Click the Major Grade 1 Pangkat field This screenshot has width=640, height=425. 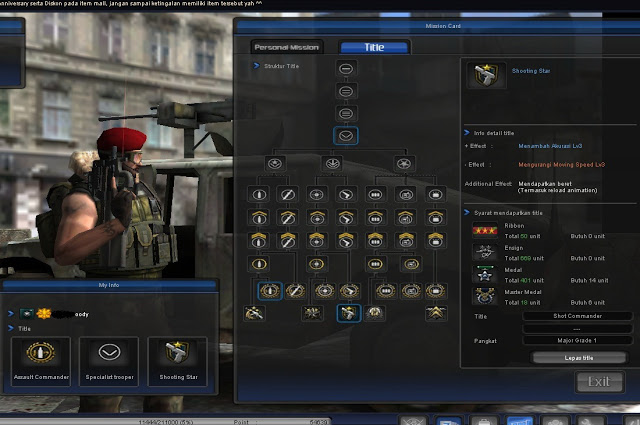(578, 340)
